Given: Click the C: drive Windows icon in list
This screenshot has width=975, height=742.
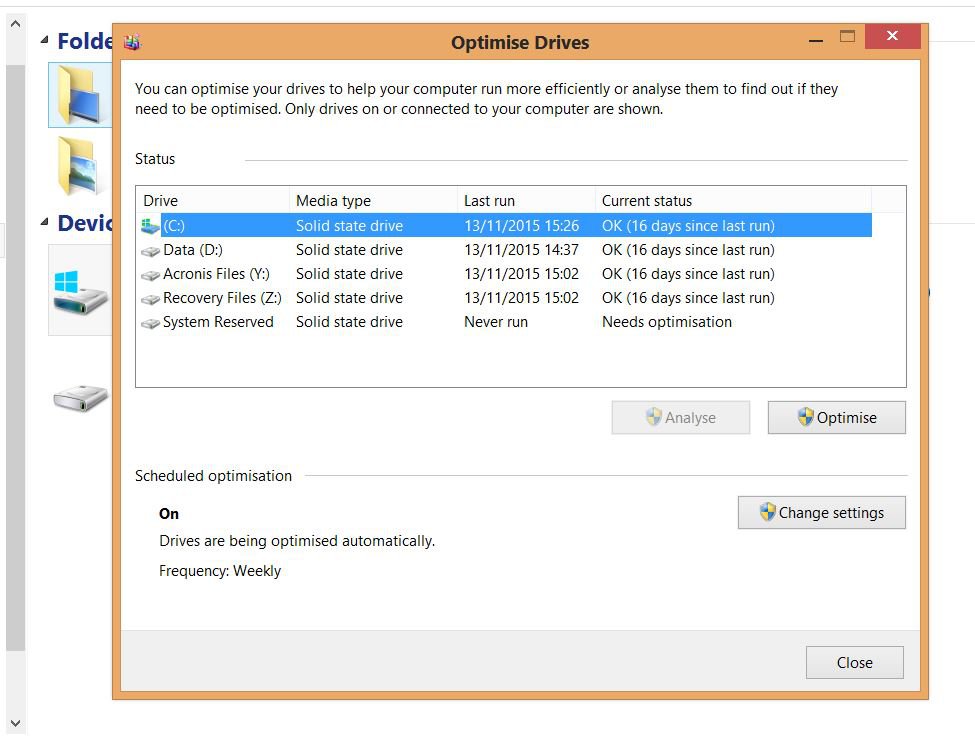Looking at the screenshot, I should click(x=150, y=226).
